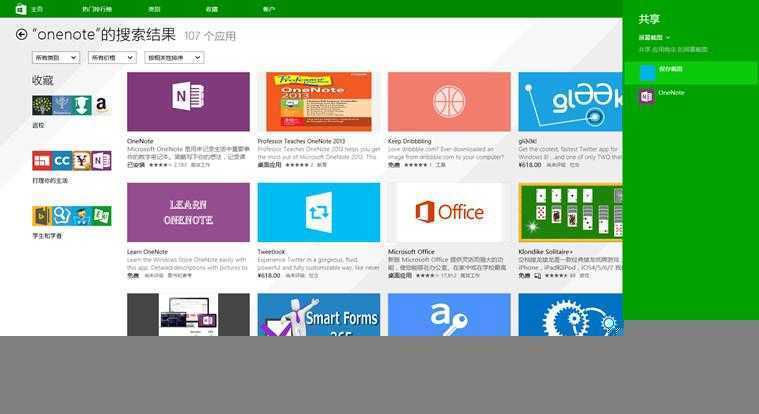
Task: Click the OneNote icon in second collection
Action: [101, 161]
